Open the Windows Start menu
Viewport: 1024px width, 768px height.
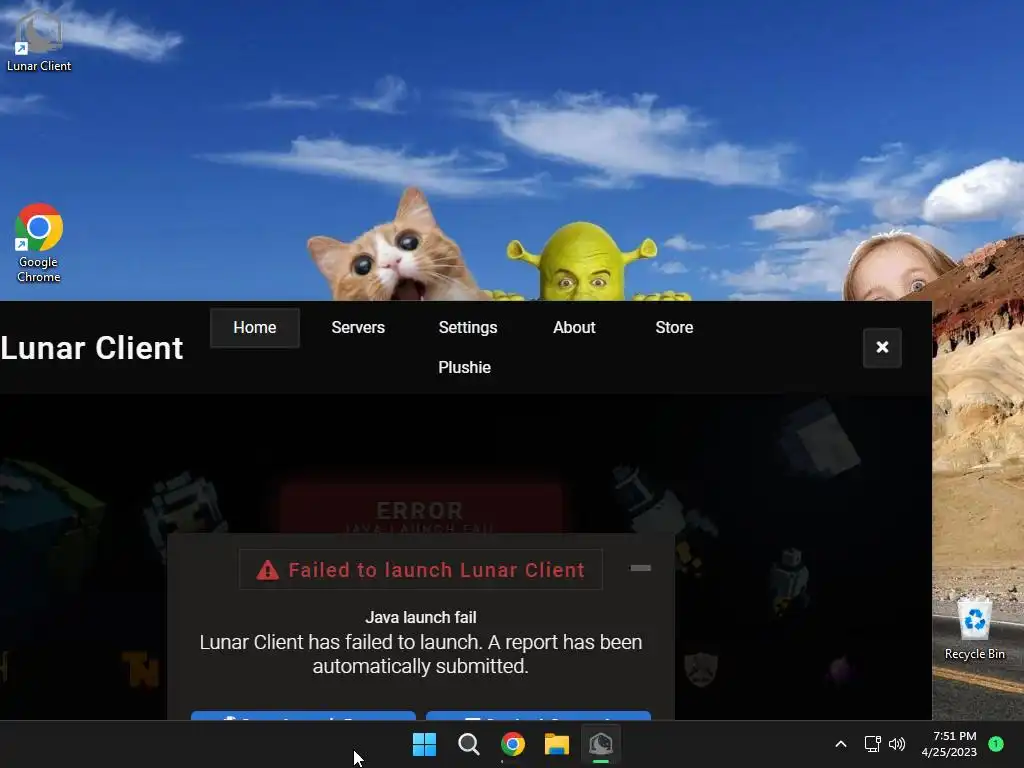tap(424, 744)
